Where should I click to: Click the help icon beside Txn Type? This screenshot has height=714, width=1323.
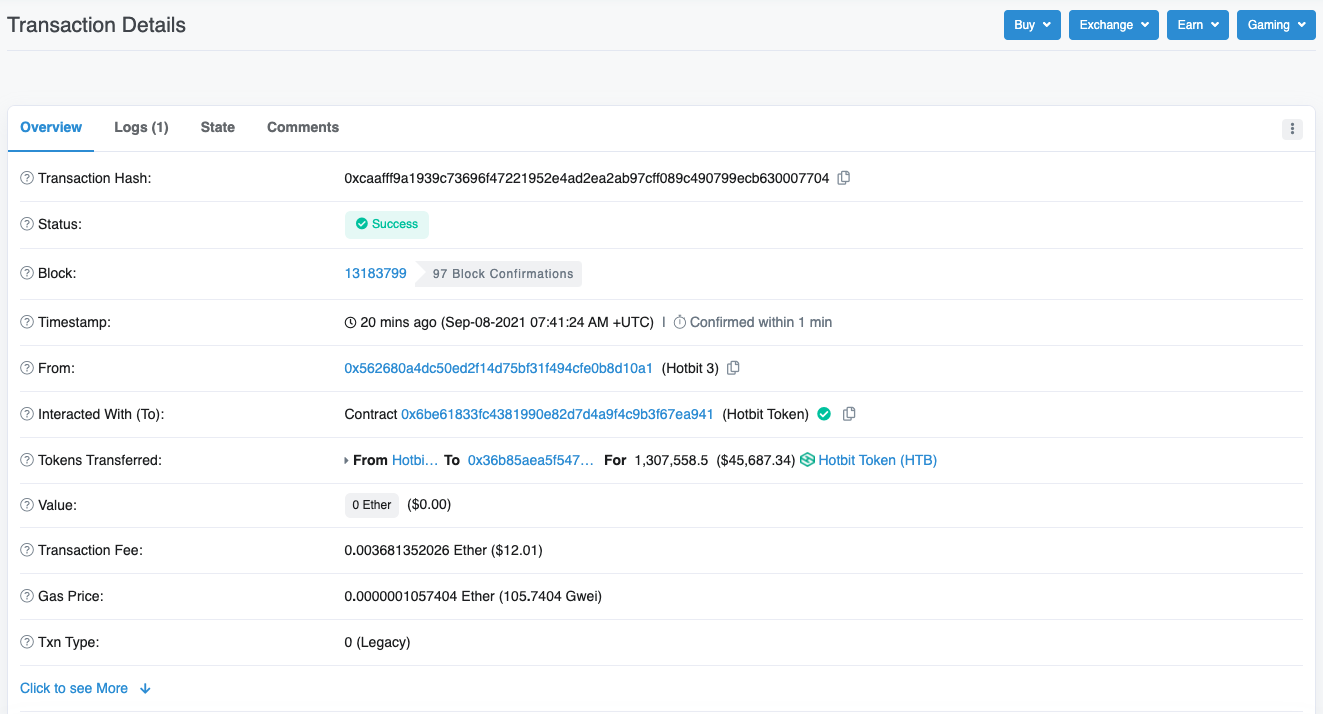click(27, 642)
